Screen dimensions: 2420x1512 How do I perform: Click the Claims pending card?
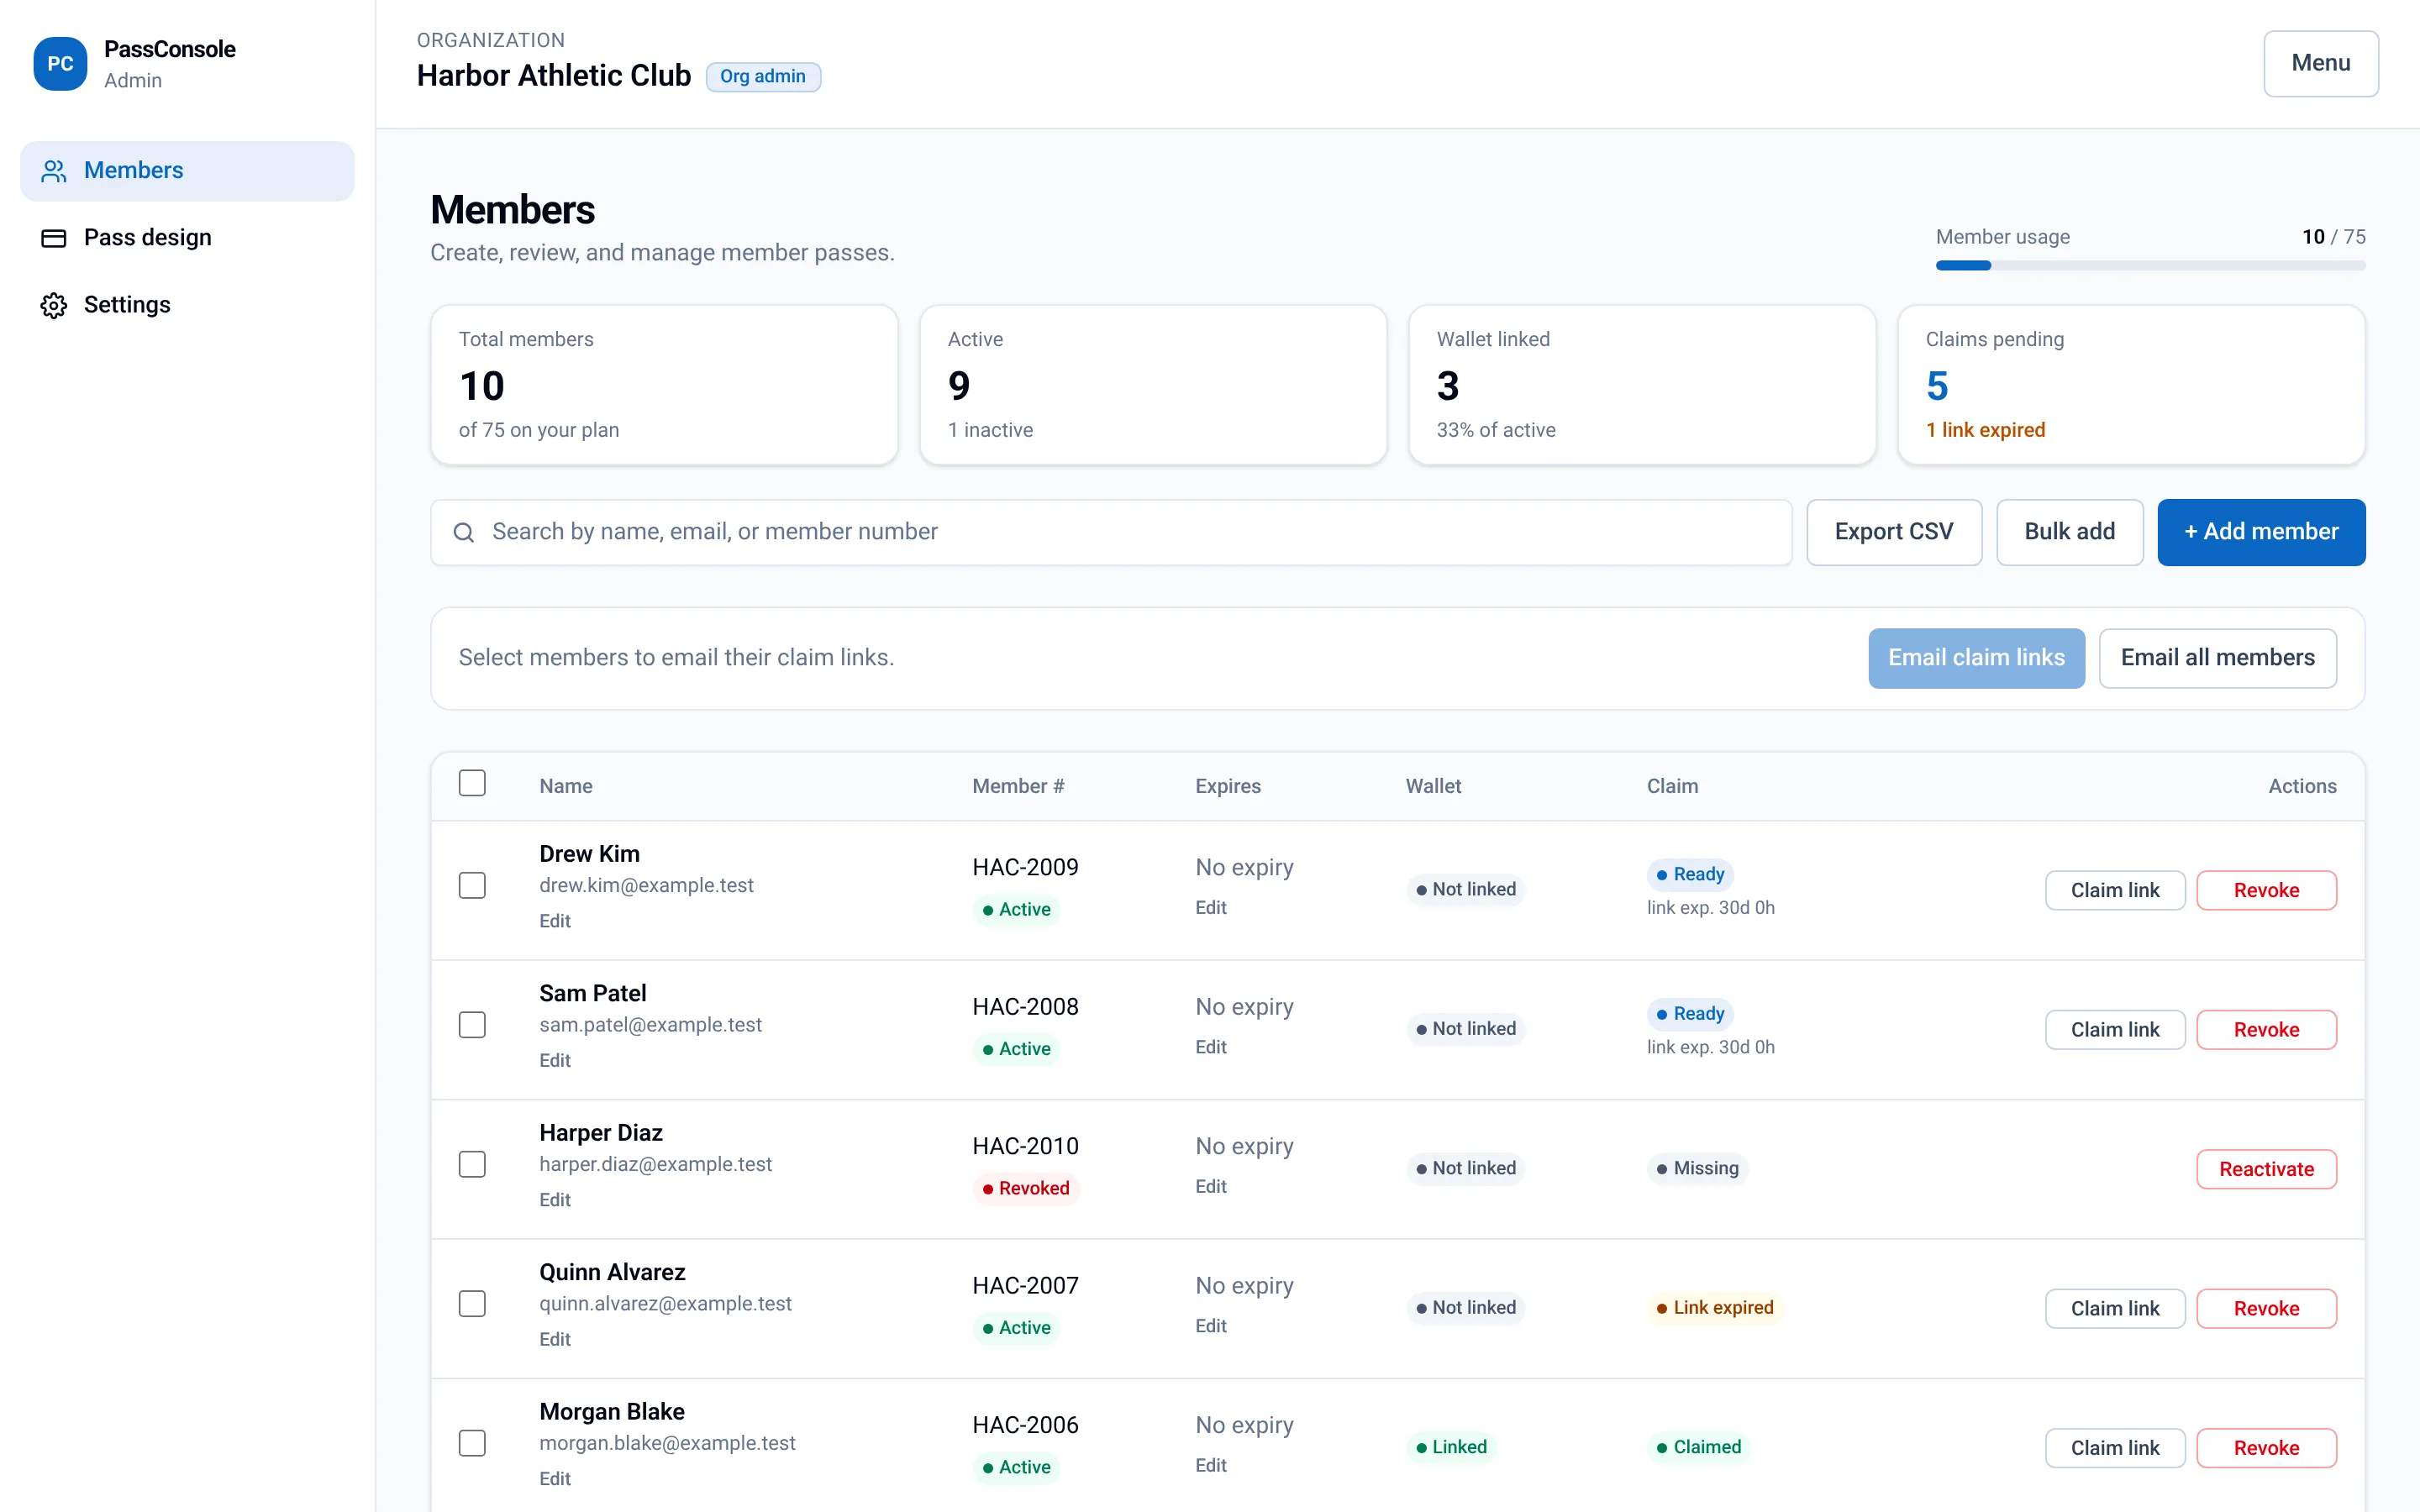point(2131,385)
